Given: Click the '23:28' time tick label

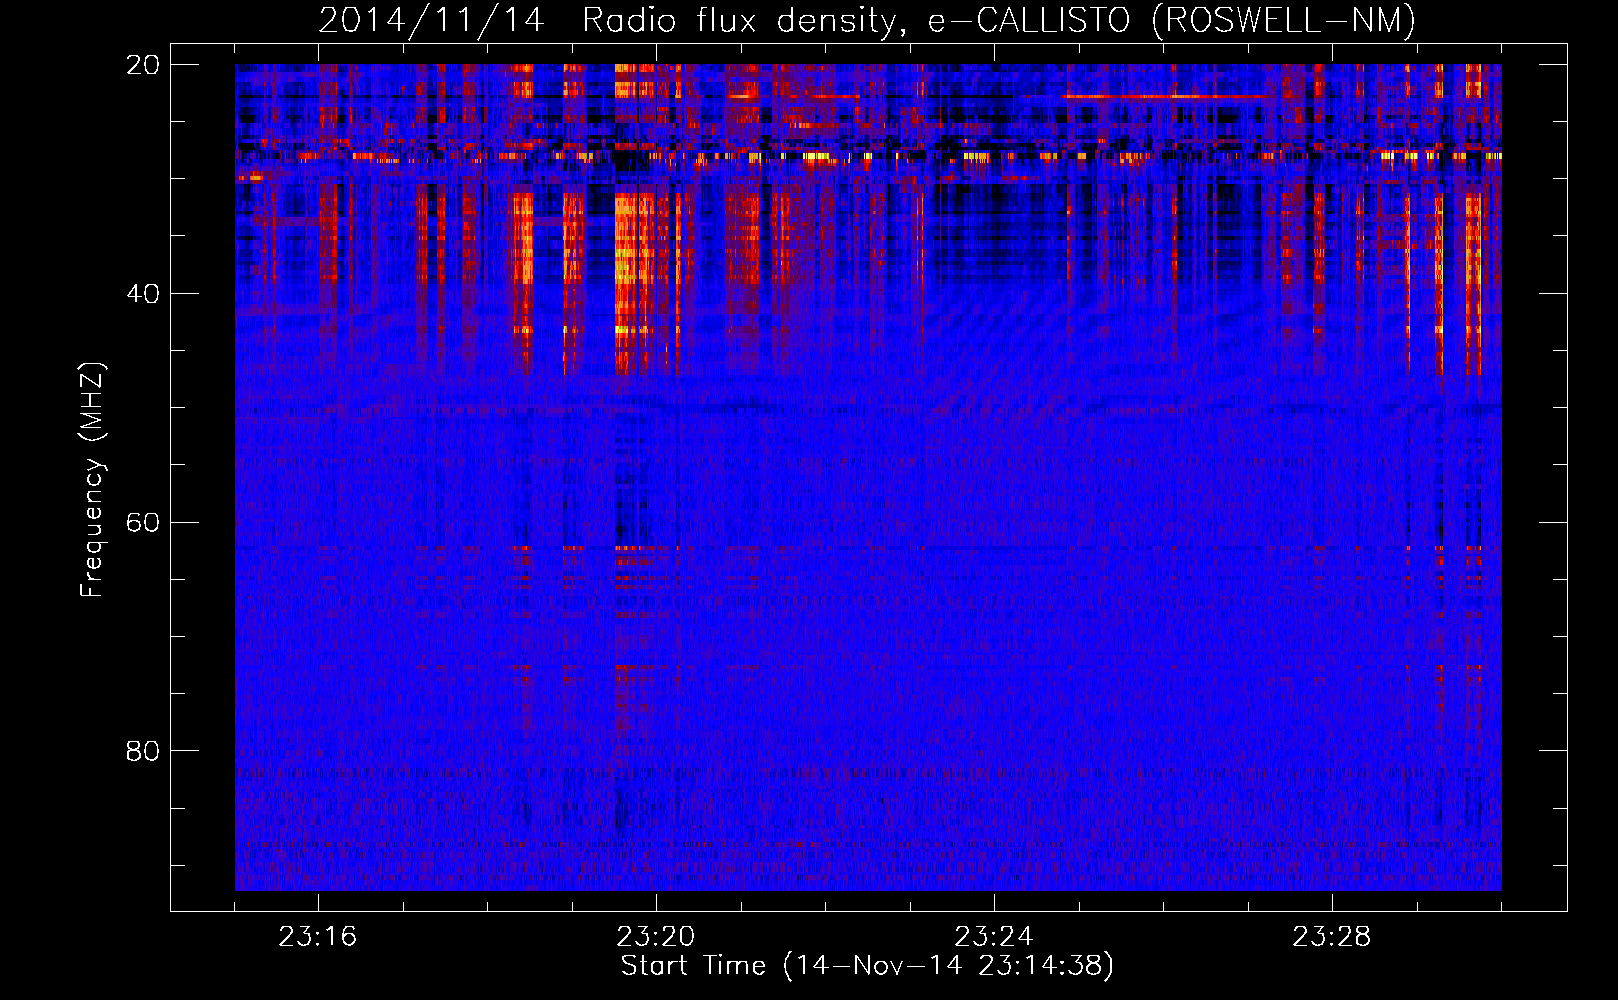Looking at the screenshot, I should coord(1332,937).
